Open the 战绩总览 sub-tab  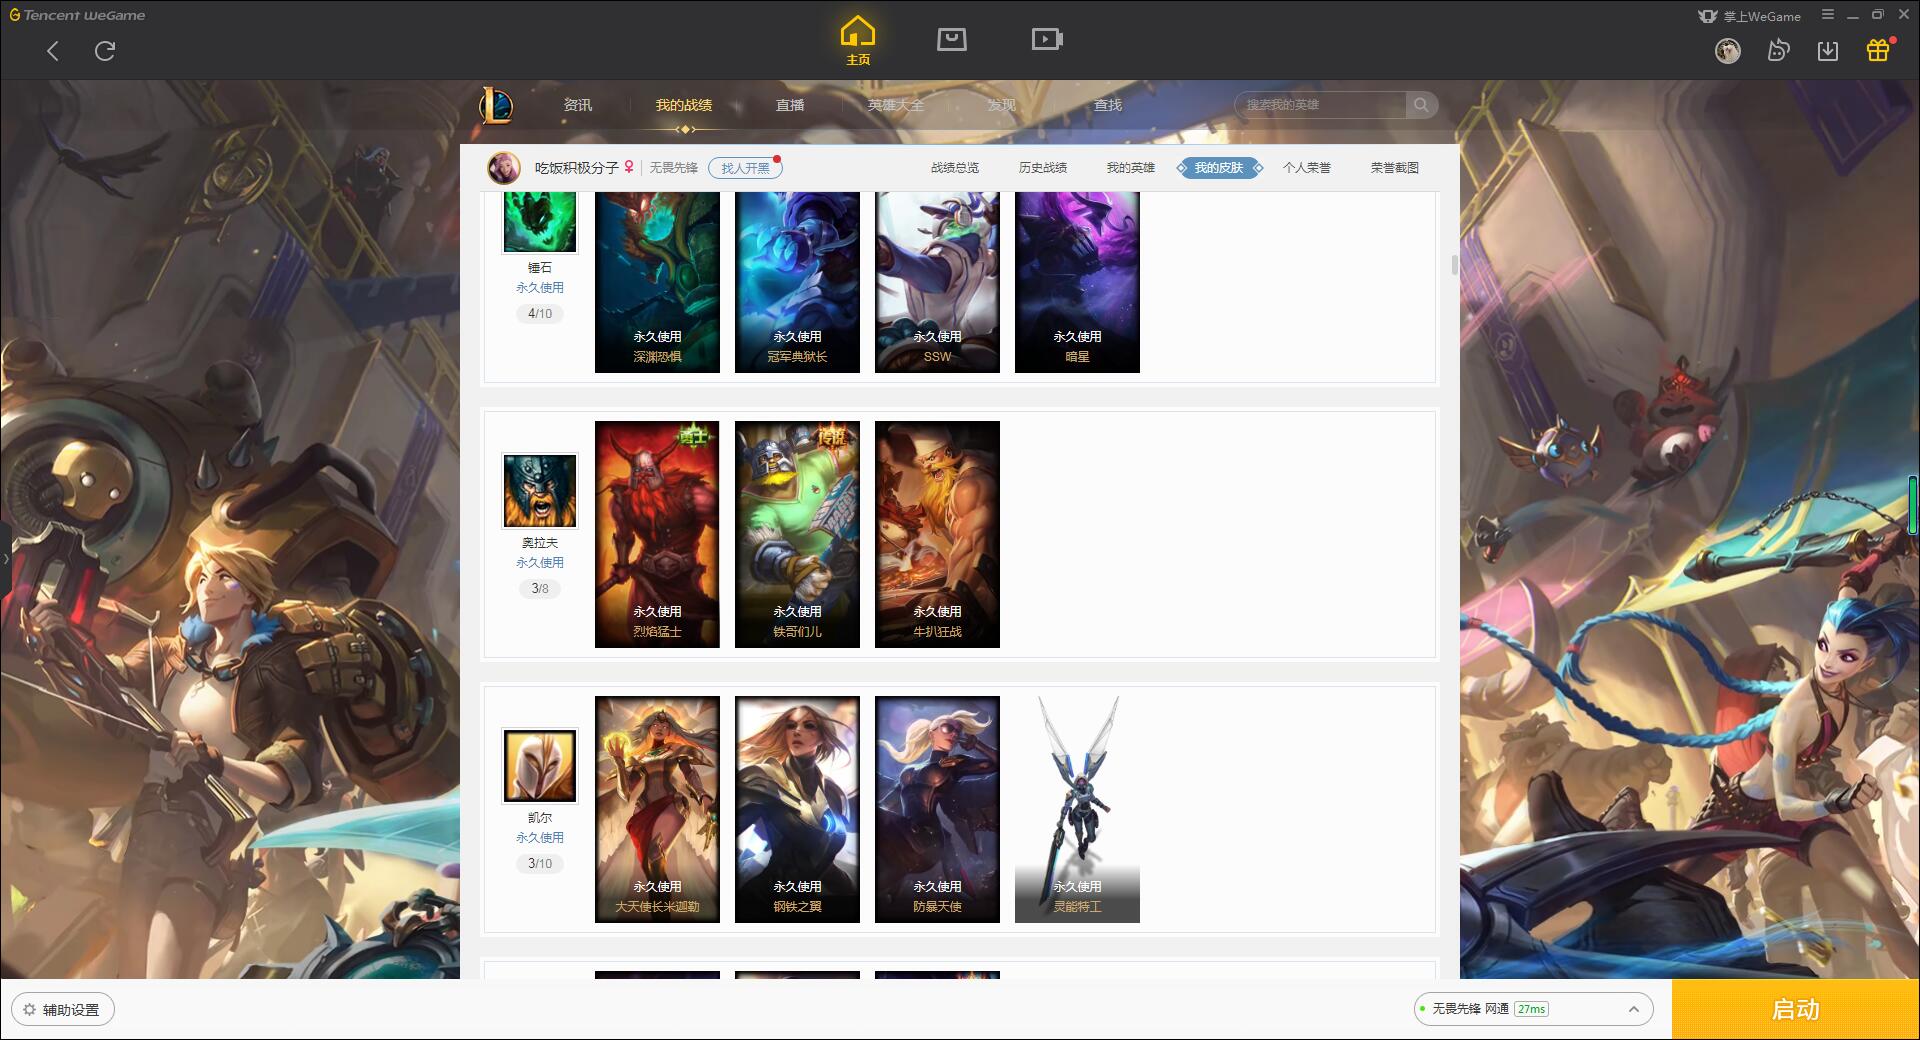[955, 168]
